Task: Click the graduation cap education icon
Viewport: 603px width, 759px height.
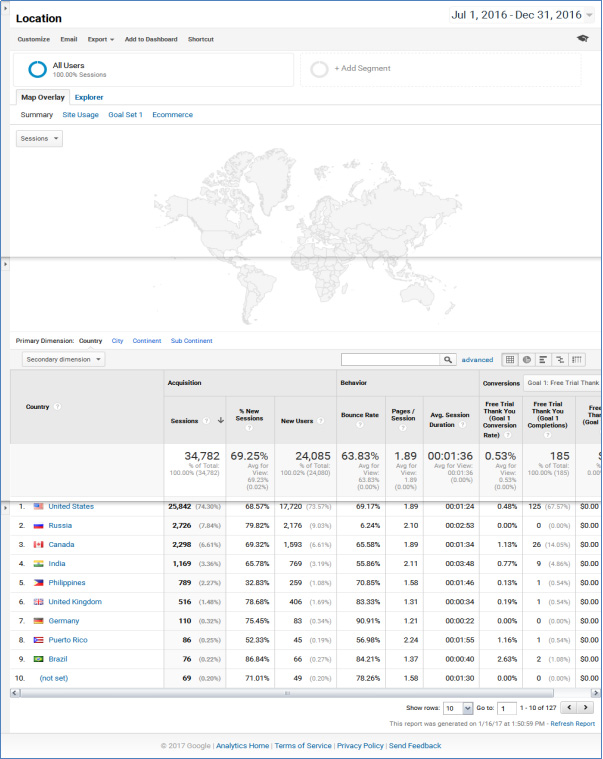Action: point(583,39)
